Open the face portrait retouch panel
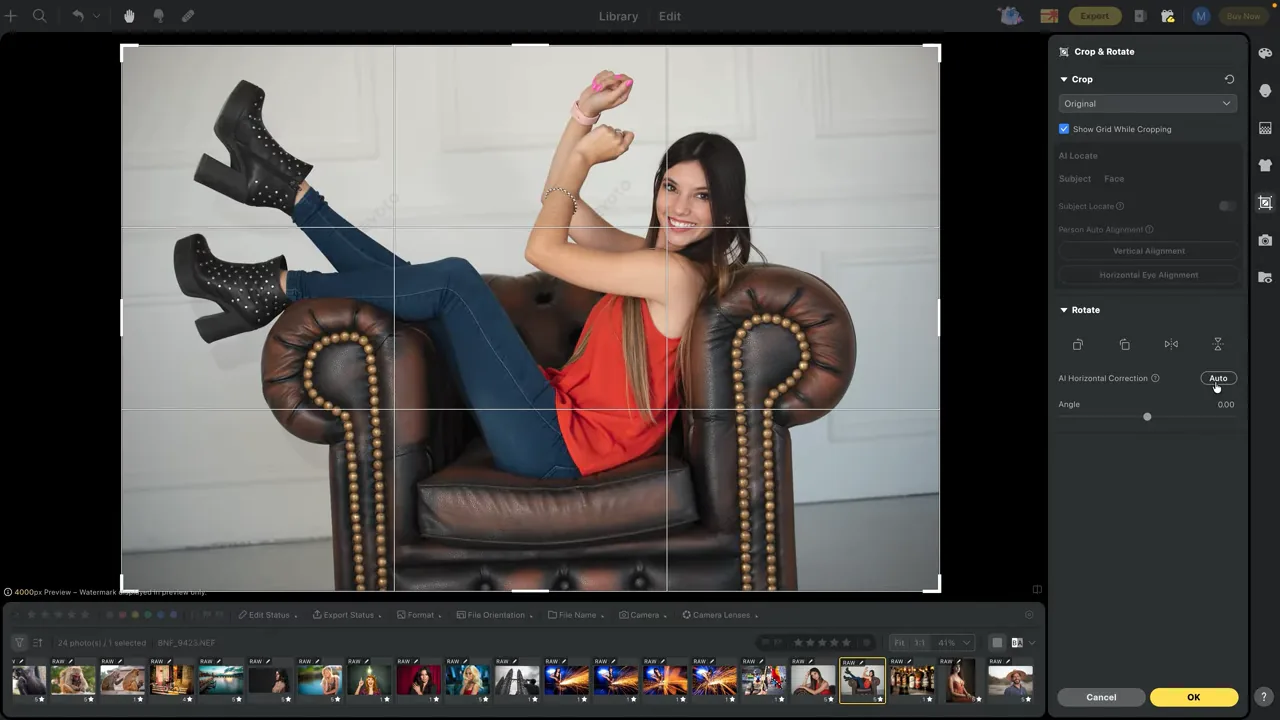The image size is (1280, 720). click(1265, 91)
